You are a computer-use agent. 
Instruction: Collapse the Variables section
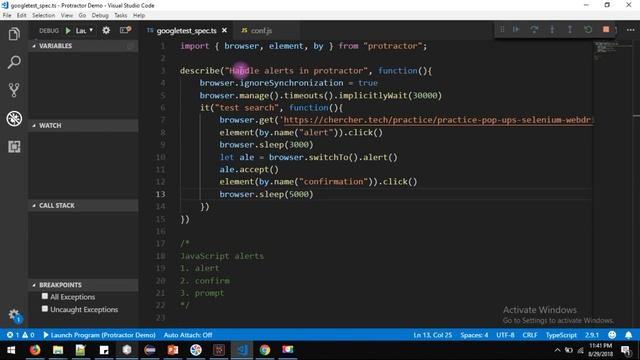(83, 46)
